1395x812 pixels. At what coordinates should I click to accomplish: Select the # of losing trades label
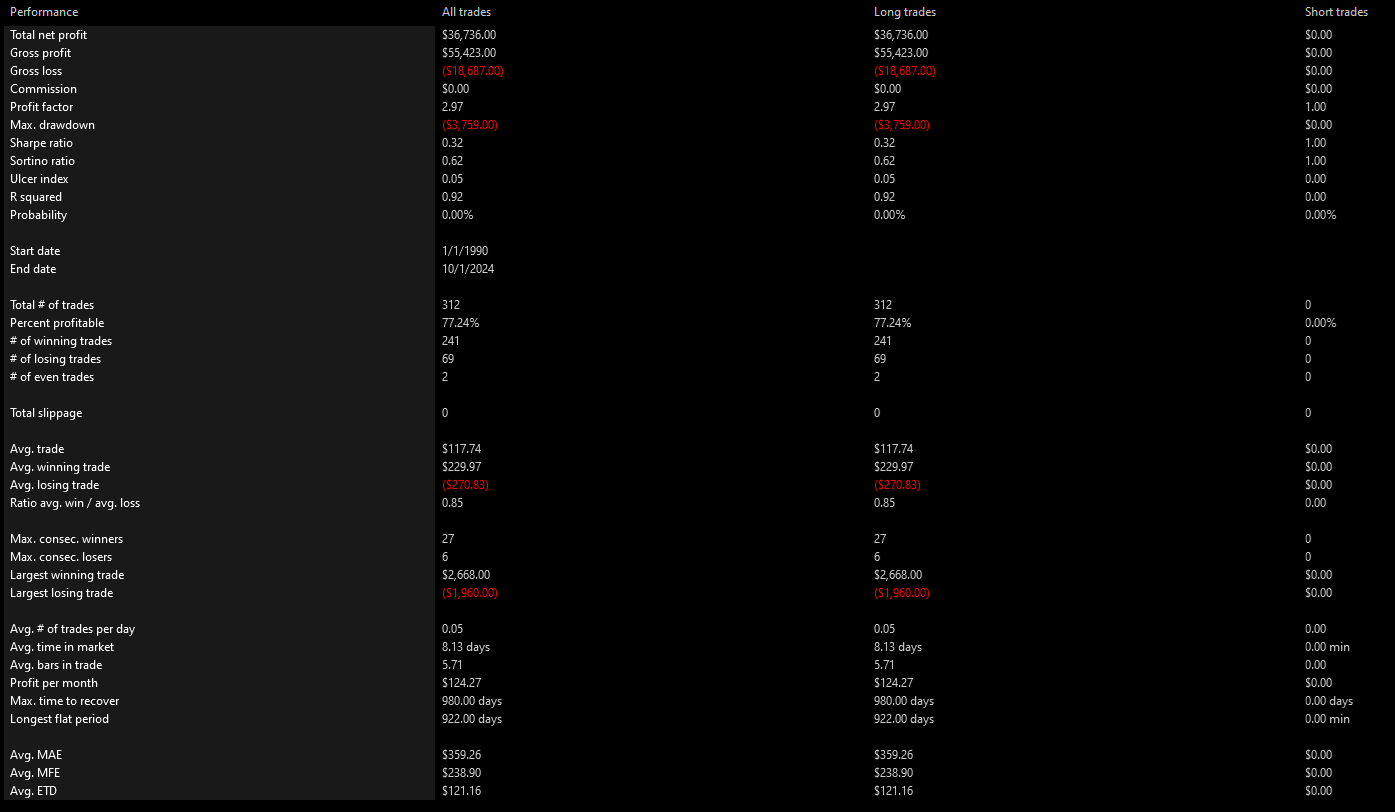(x=55, y=359)
